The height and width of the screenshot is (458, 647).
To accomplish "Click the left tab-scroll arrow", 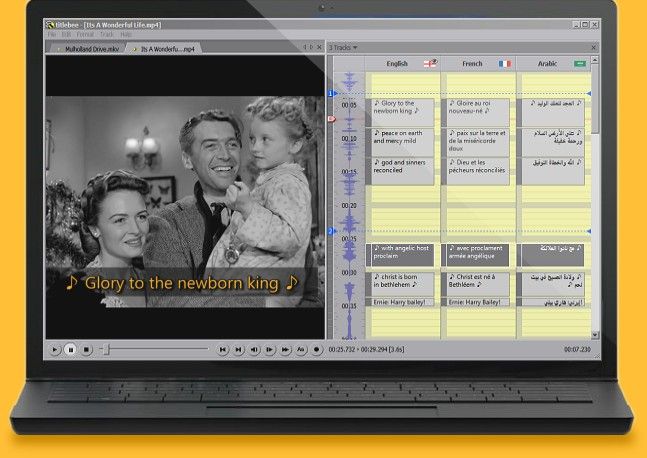I will pyautogui.click(x=305, y=47).
